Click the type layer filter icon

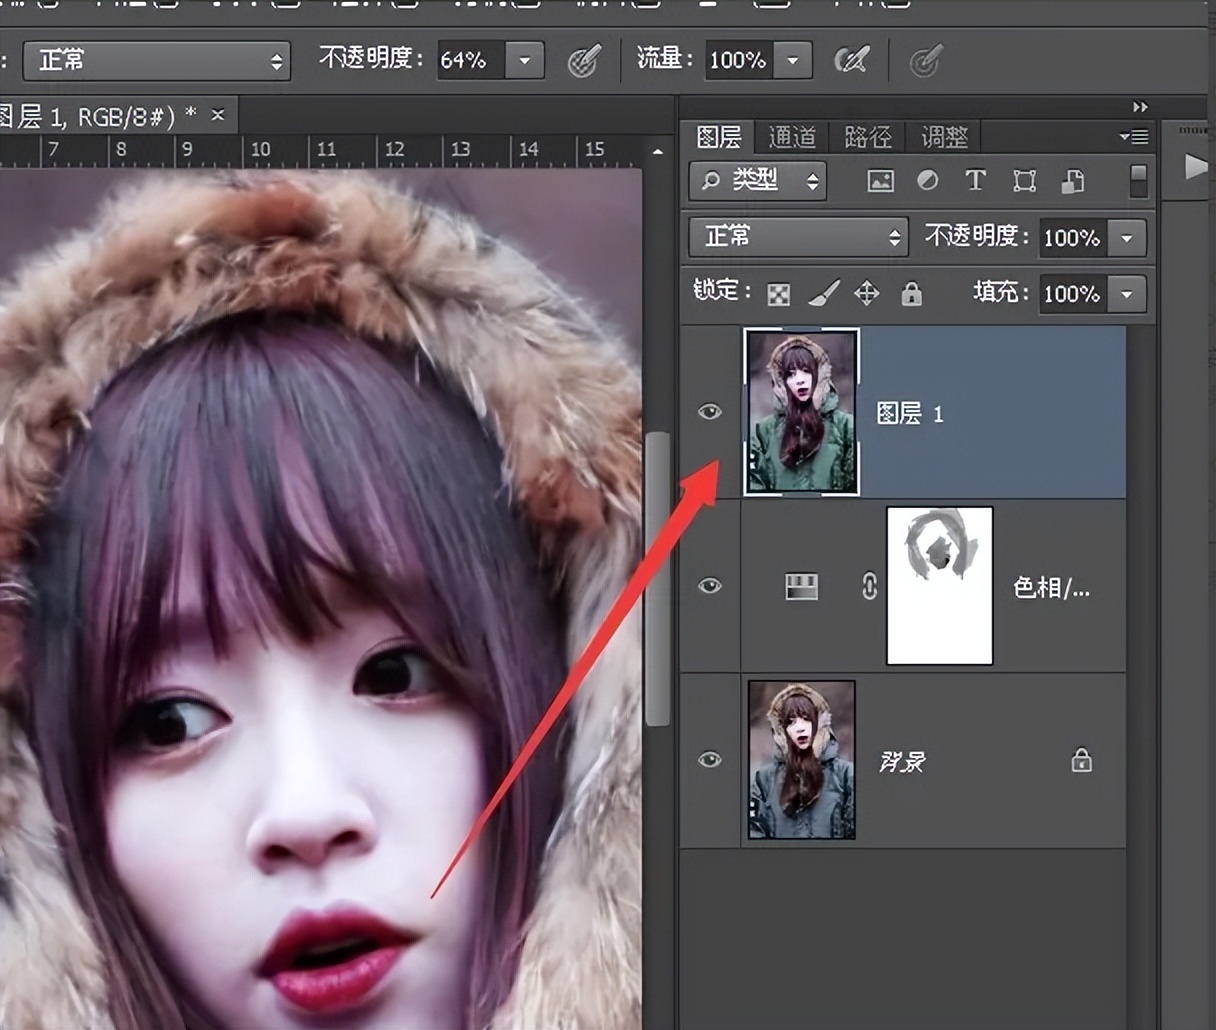(x=975, y=181)
